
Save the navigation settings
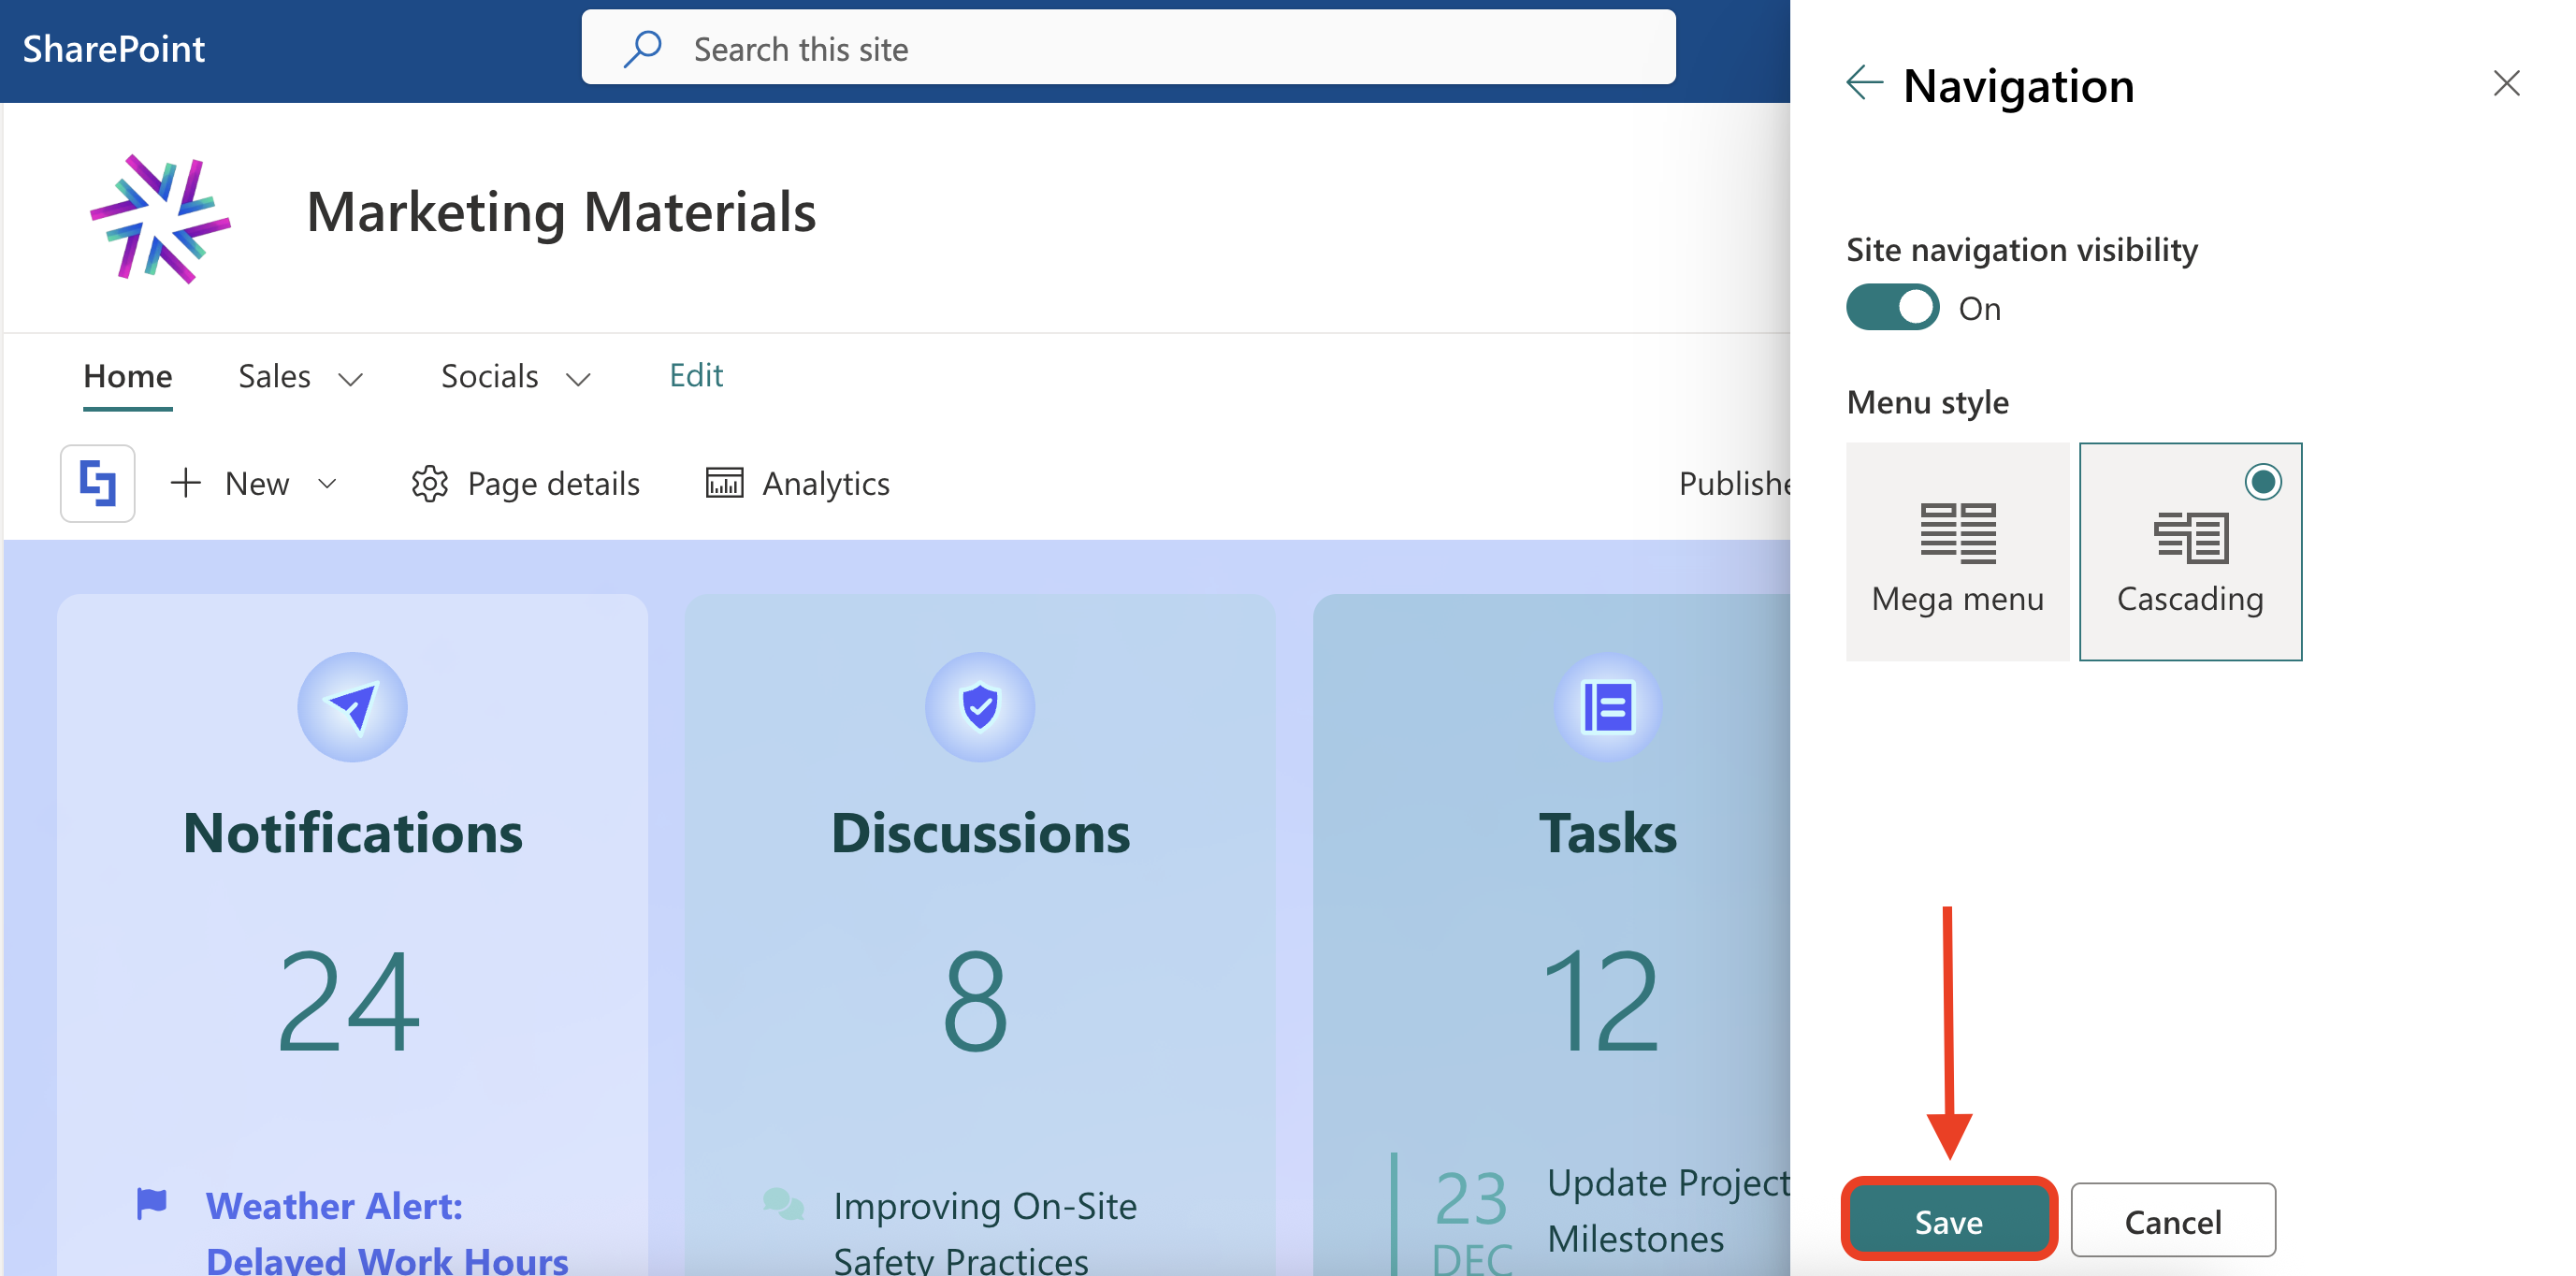(x=1948, y=1220)
